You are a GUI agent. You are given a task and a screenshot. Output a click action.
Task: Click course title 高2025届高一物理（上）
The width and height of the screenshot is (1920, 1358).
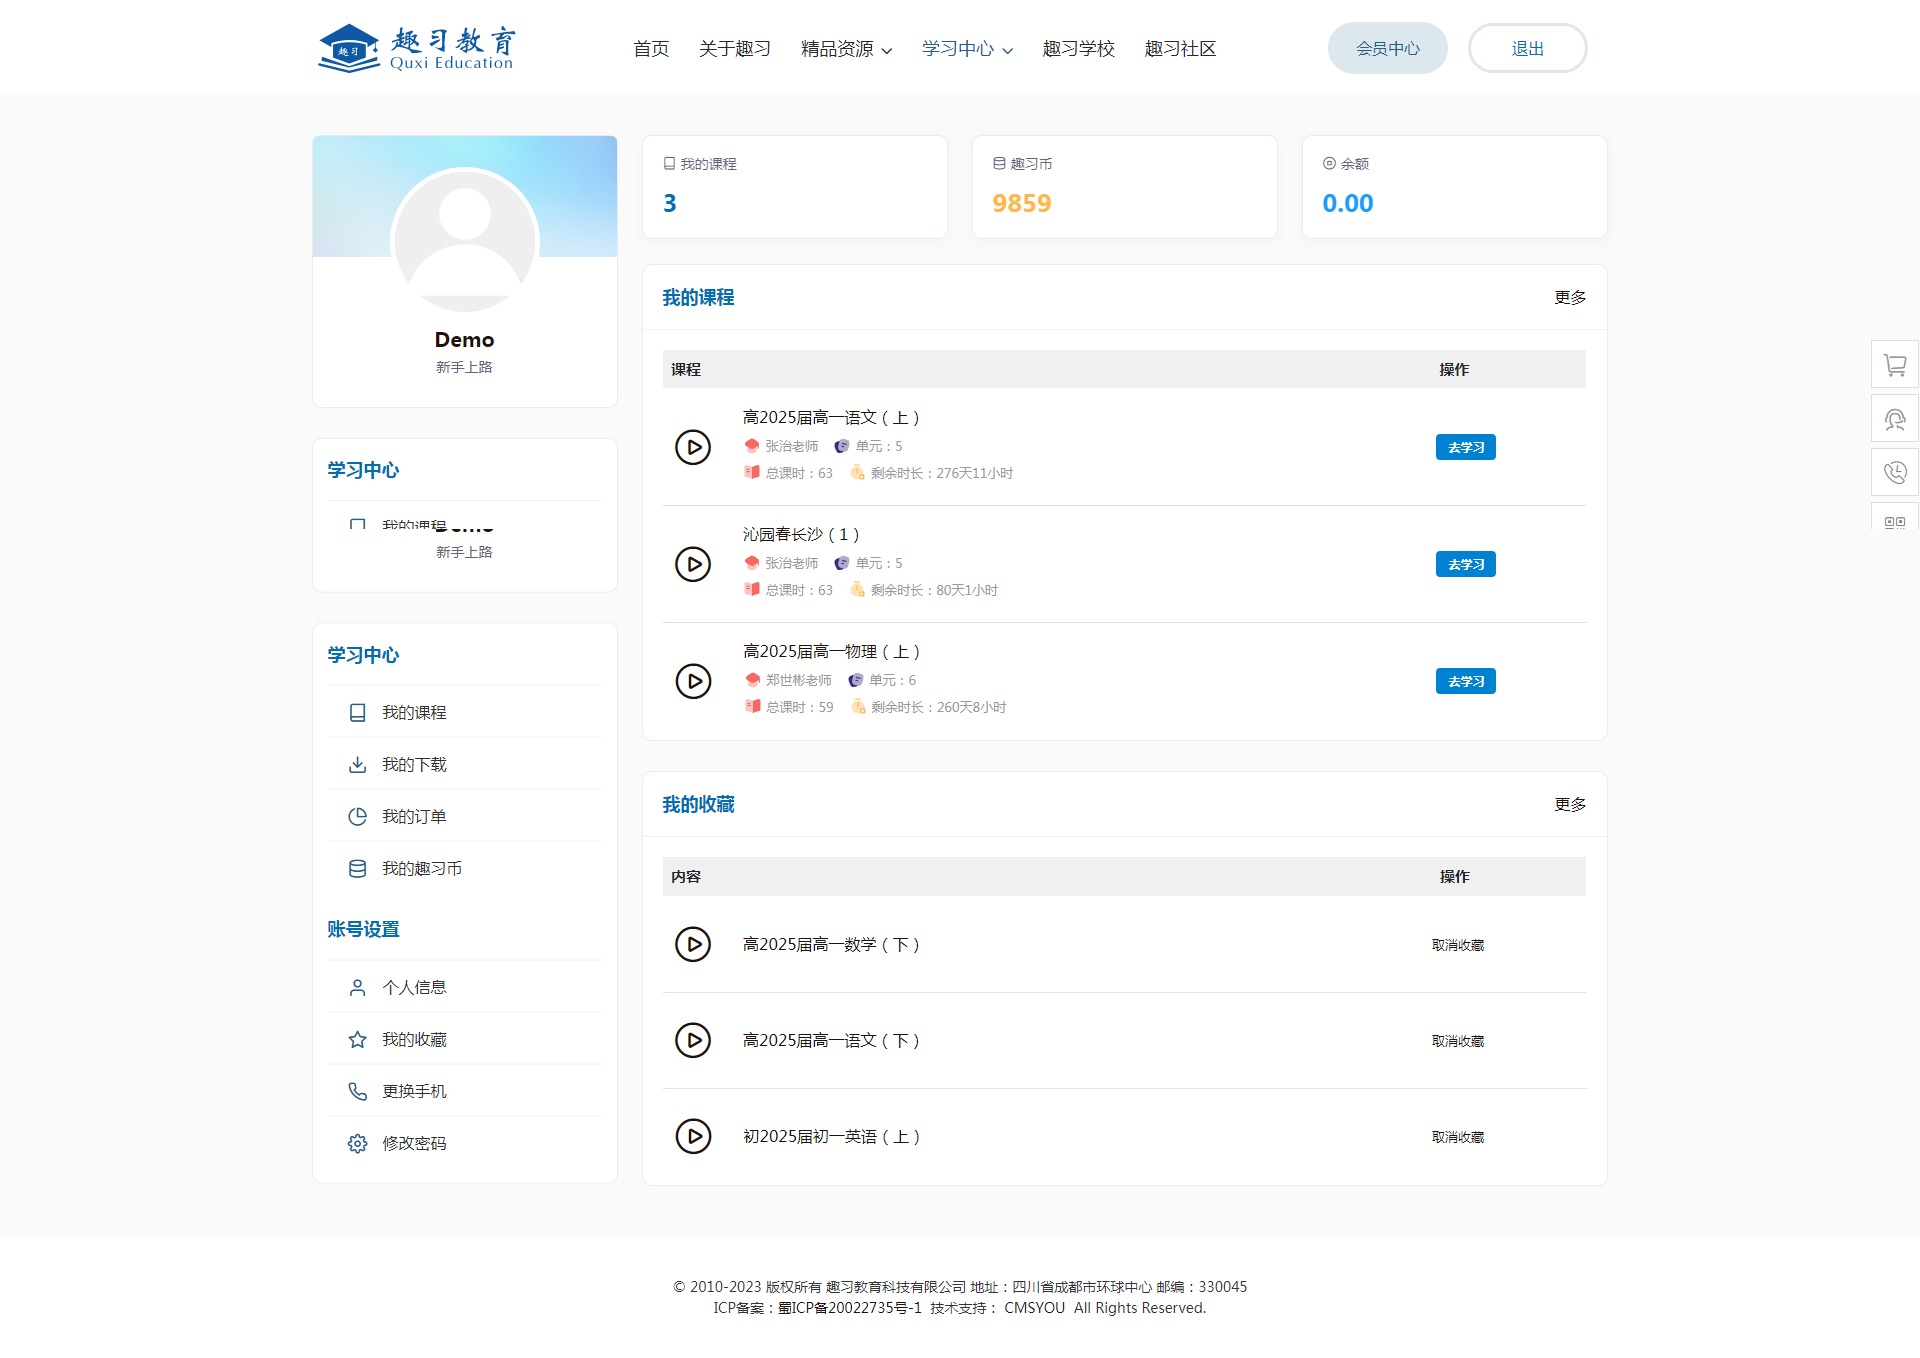pyautogui.click(x=831, y=652)
